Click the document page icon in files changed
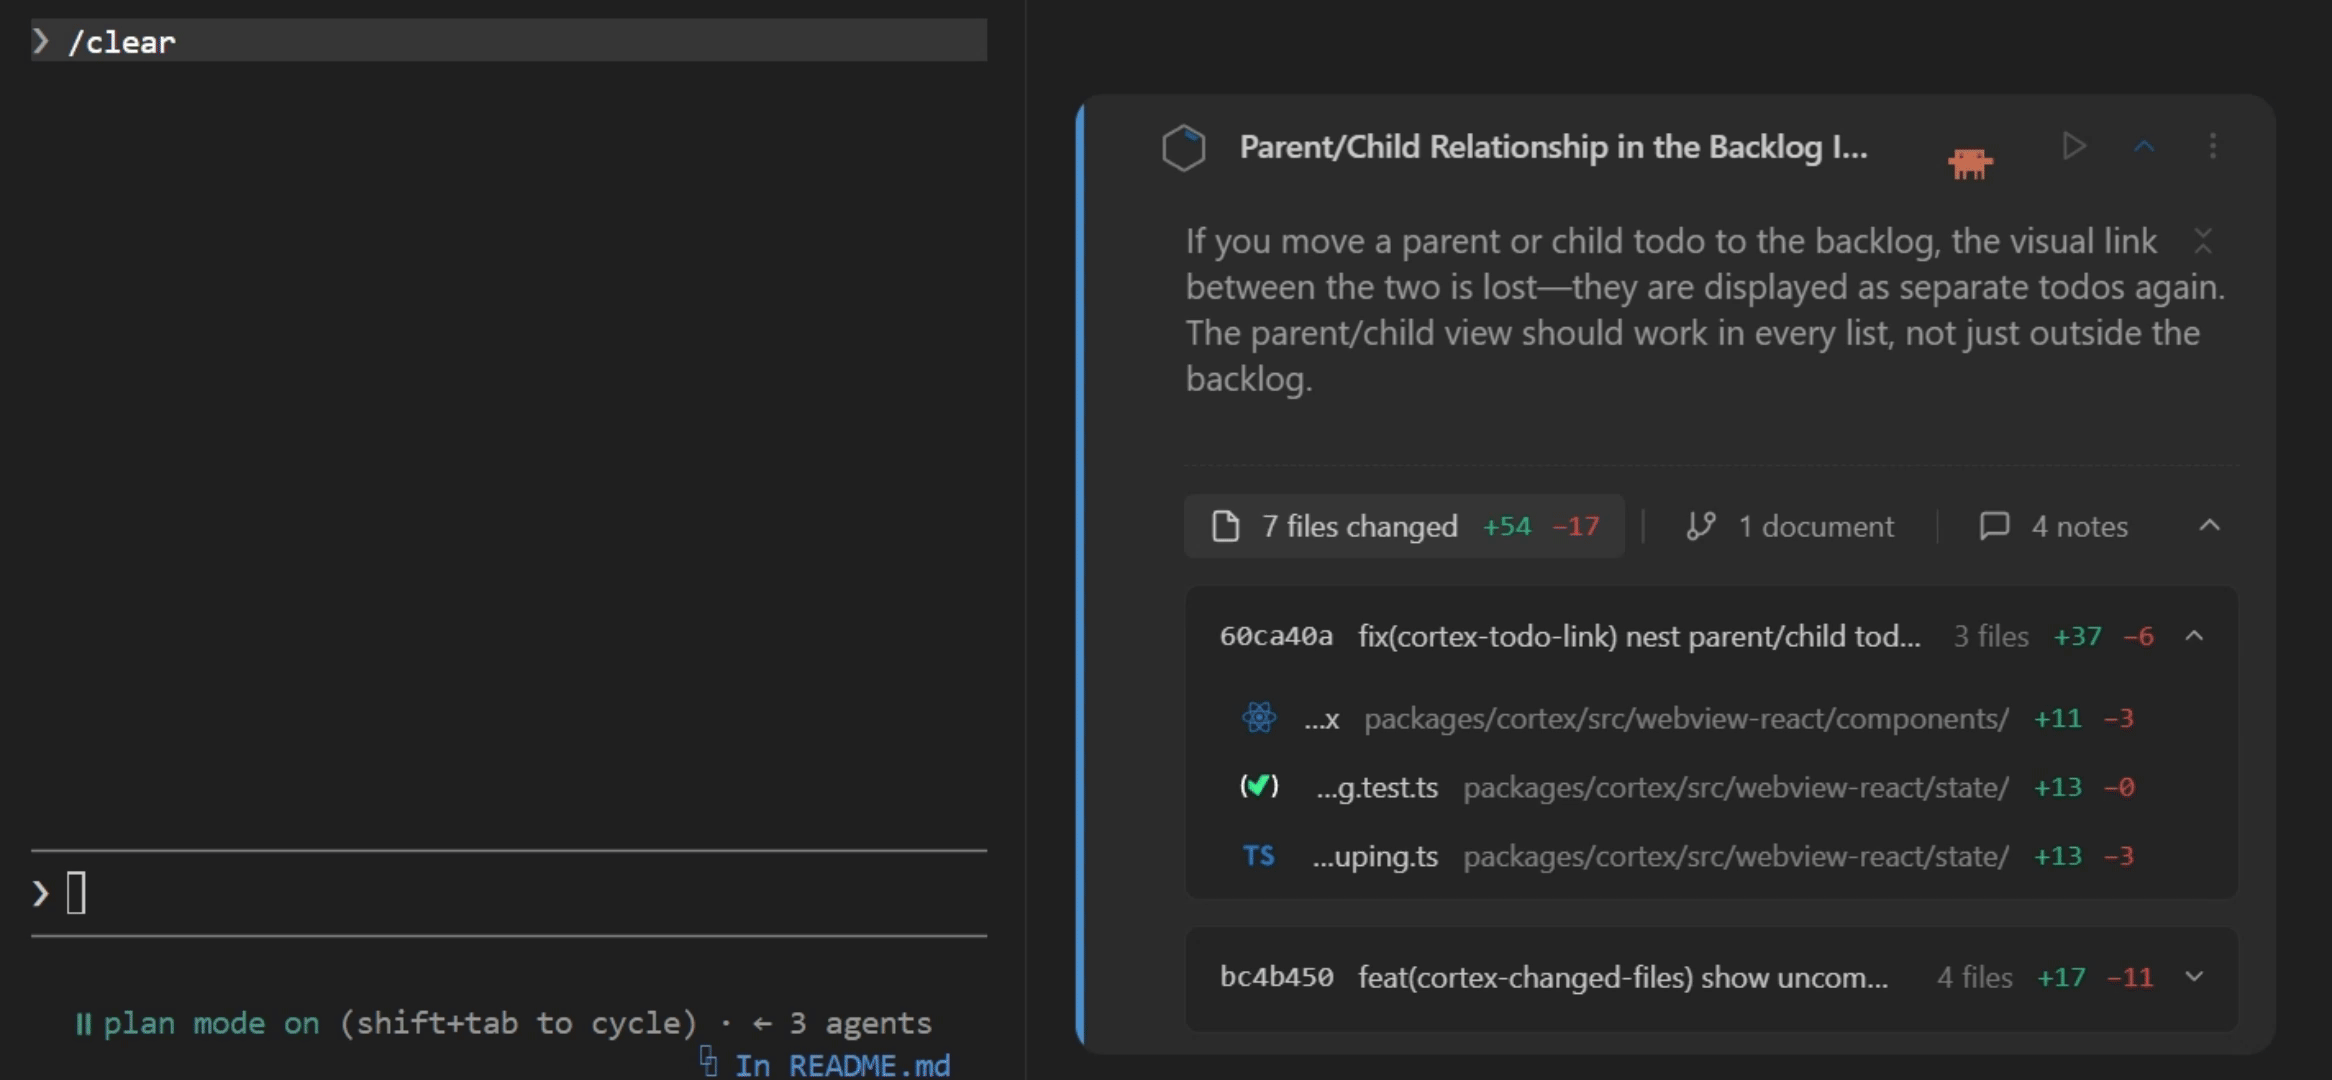This screenshot has width=2332, height=1080. (x=1226, y=526)
